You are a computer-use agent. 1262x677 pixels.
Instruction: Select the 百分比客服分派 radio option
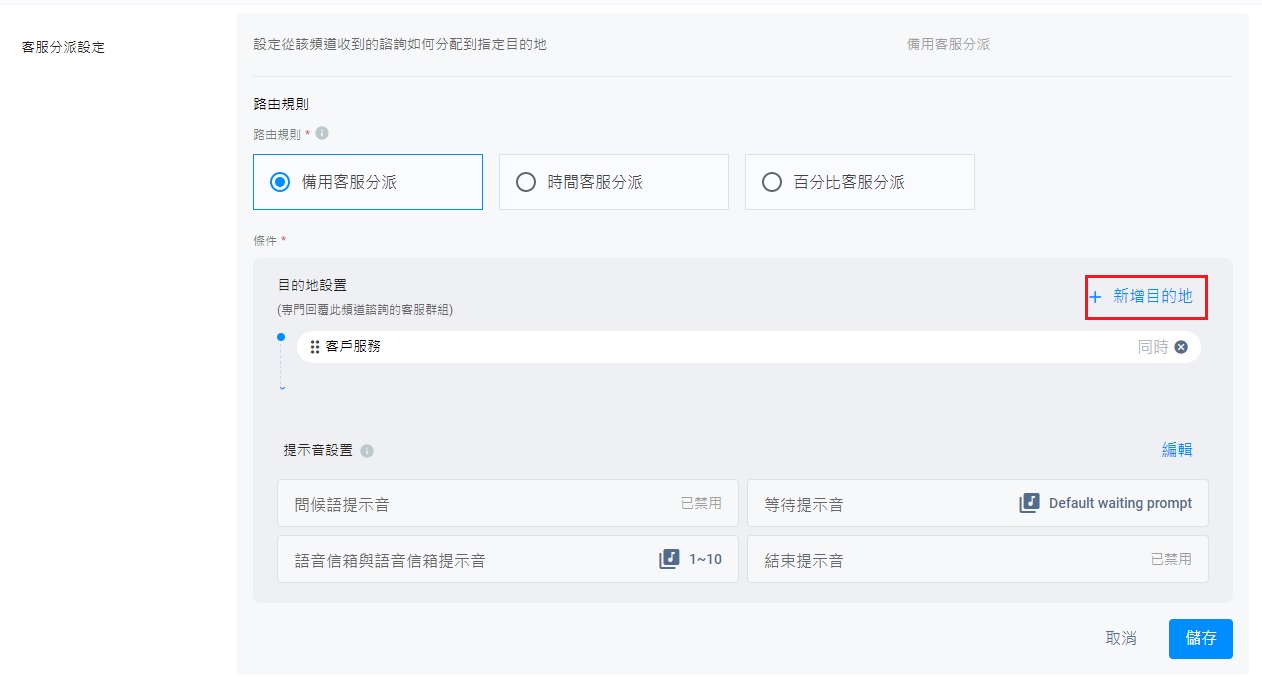(860, 182)
